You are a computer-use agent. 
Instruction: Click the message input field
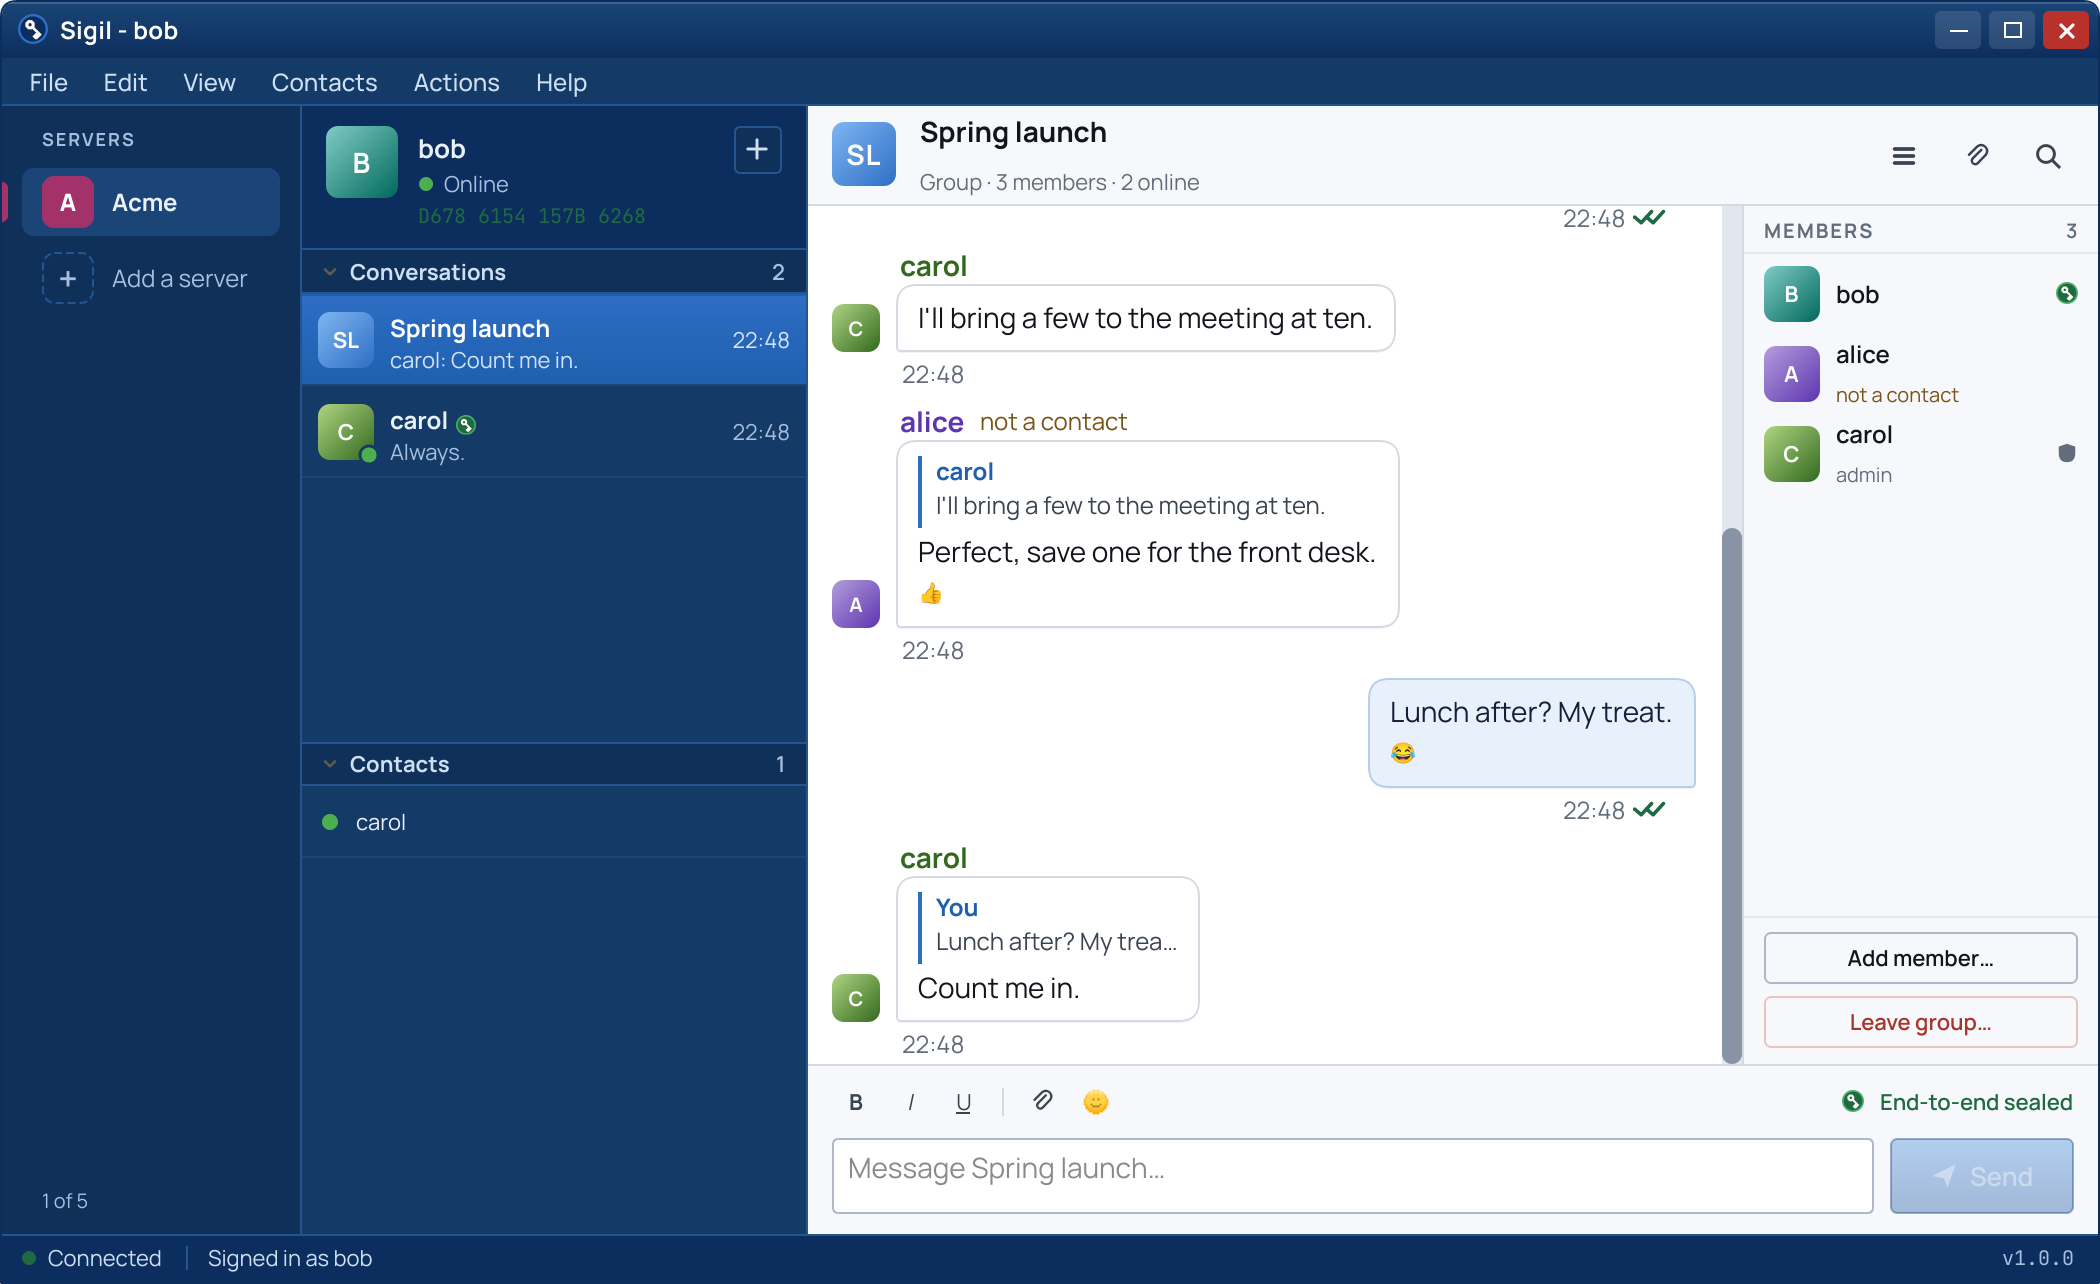tap(1352, 1176)
